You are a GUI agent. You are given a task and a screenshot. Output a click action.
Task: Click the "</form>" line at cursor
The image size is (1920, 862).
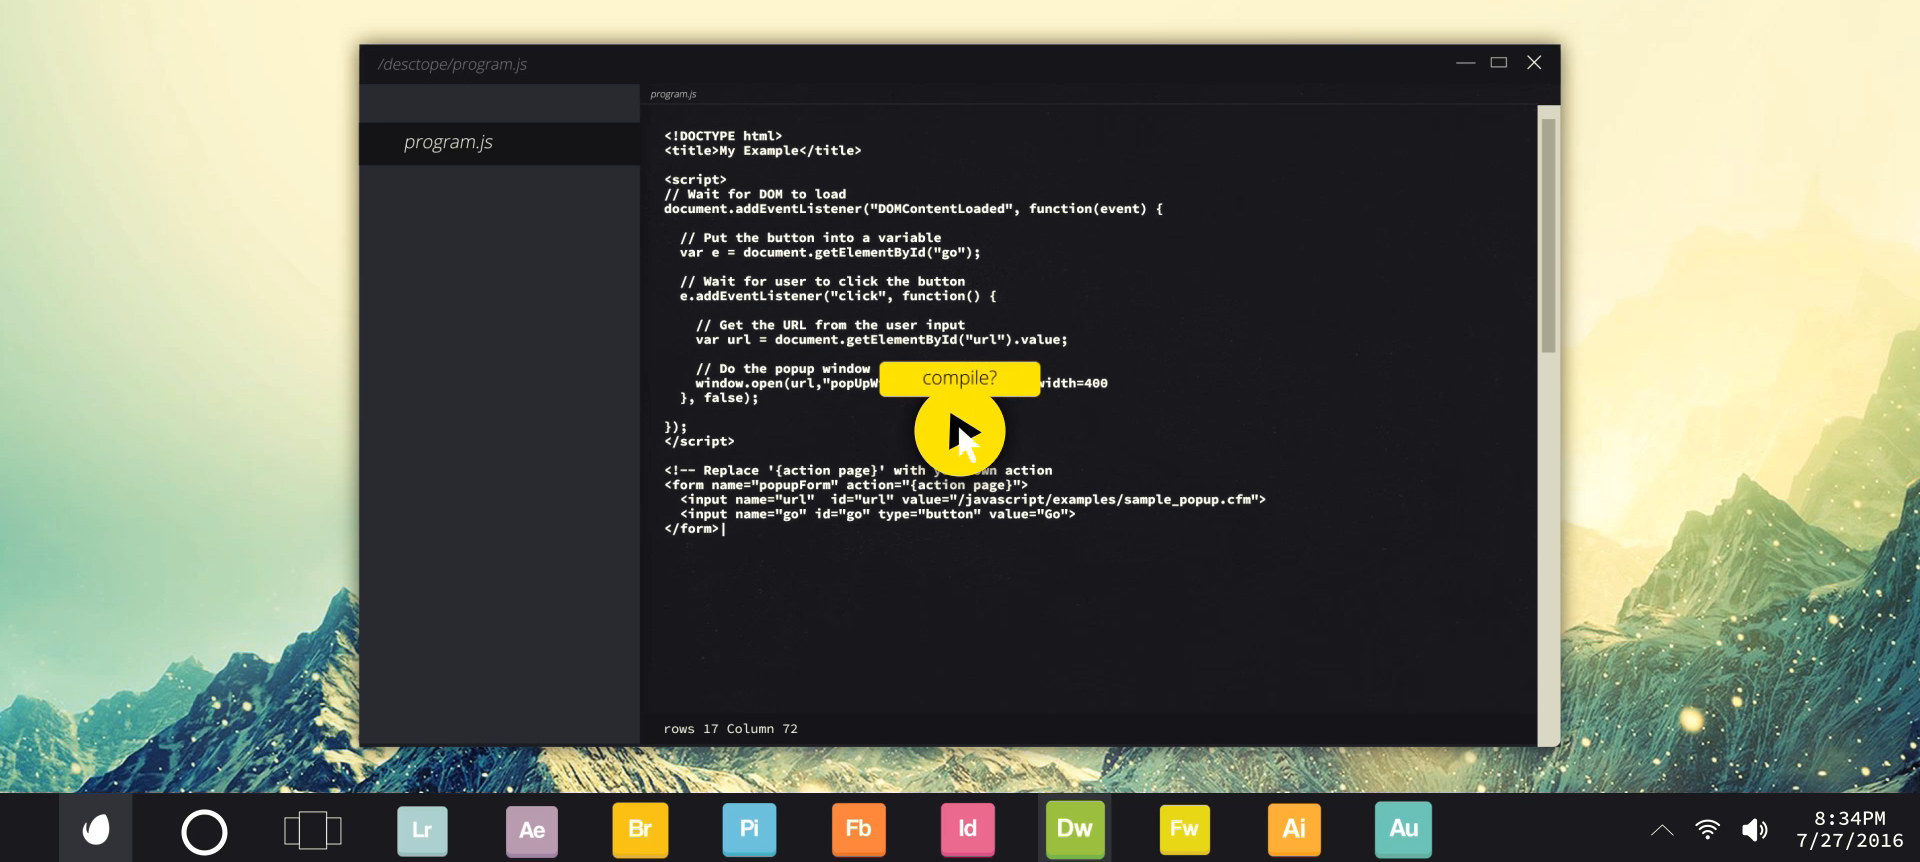click(692, 529)
